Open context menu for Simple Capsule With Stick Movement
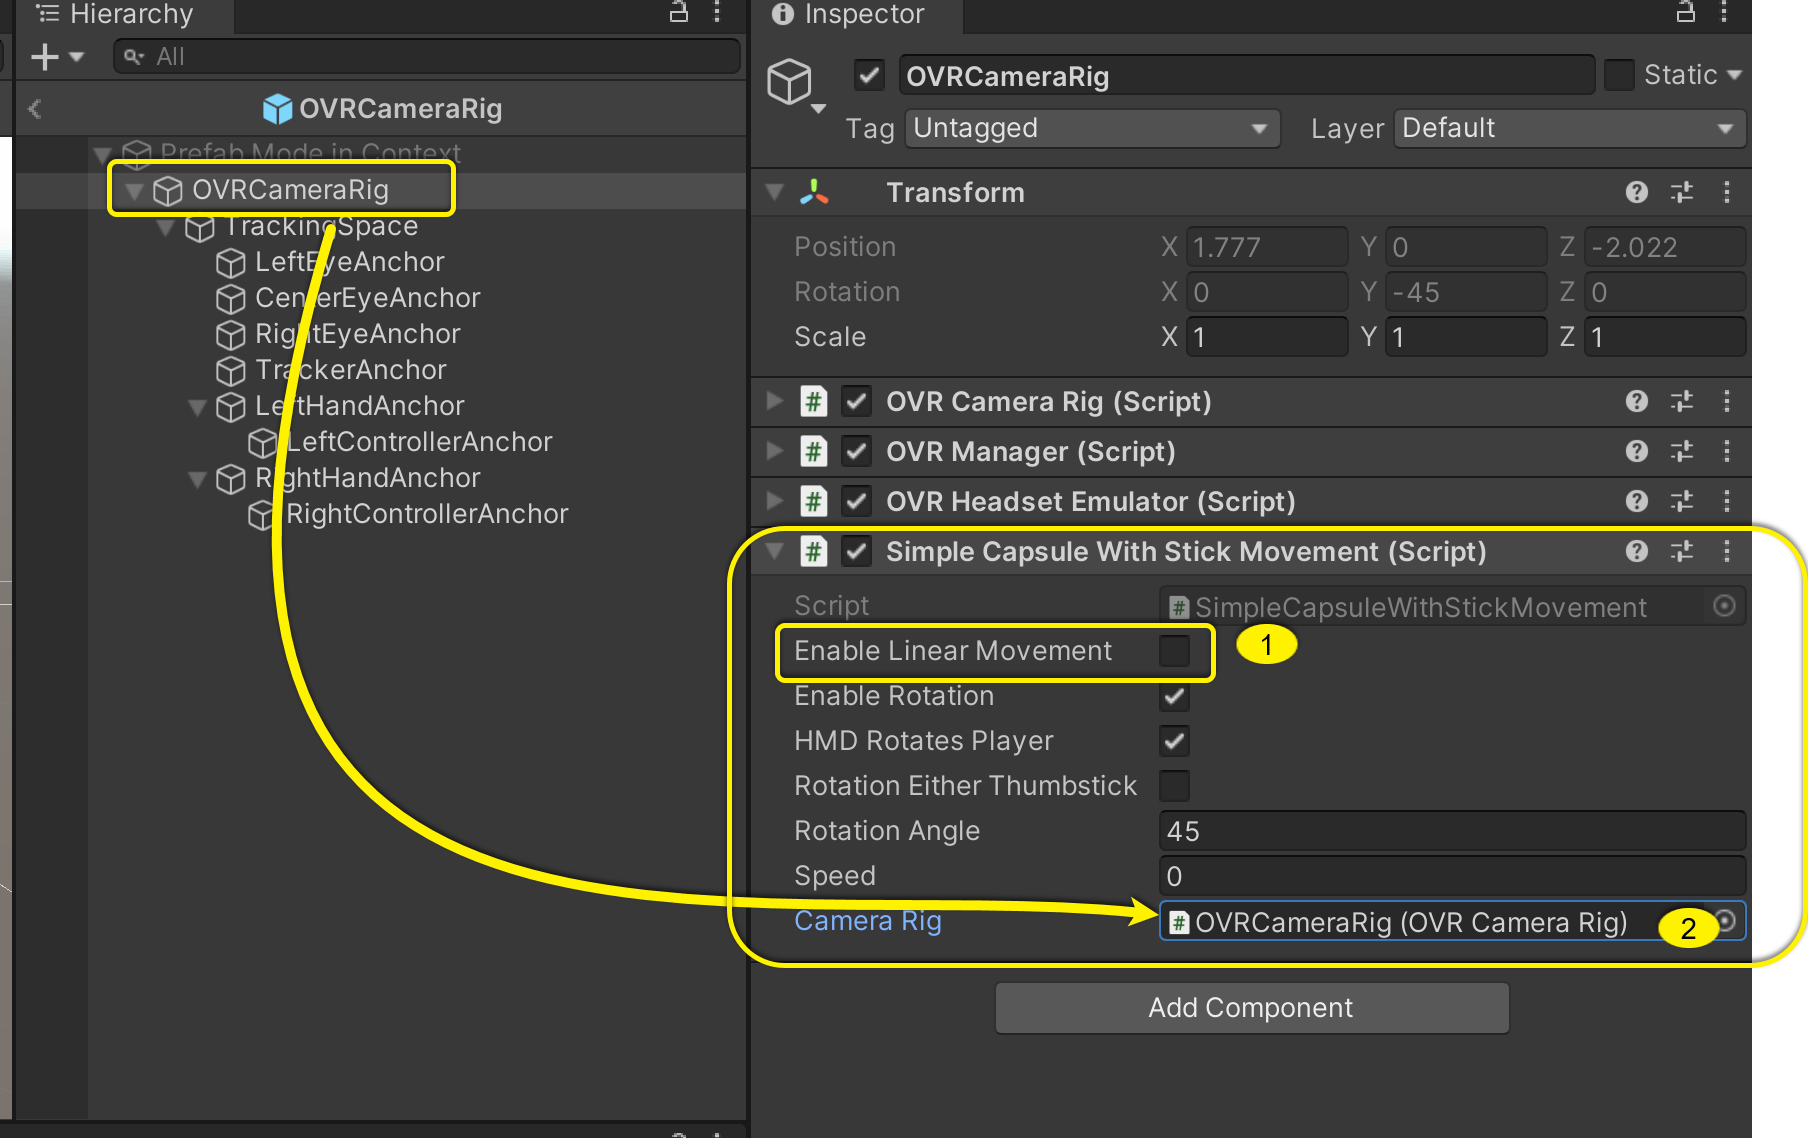The height and width of the screenshot is (1138, 1808). [1727, 551]
